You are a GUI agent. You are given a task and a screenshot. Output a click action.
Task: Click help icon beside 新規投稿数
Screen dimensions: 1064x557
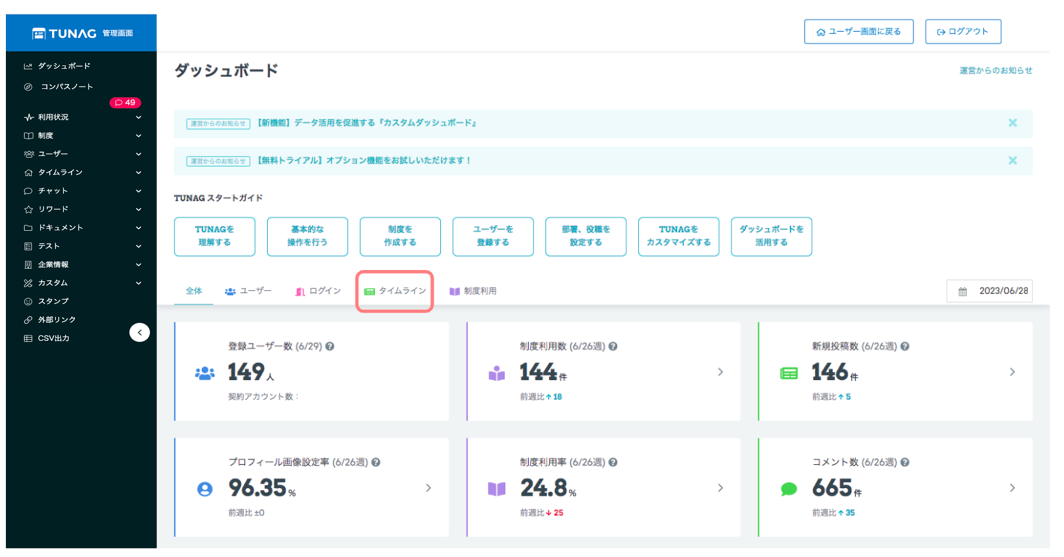905,346
